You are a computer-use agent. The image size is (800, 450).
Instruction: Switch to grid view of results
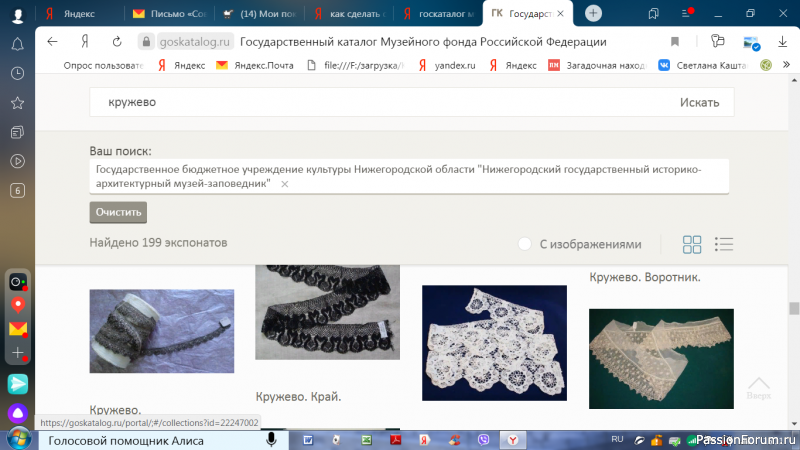click(x=692, y=244)
